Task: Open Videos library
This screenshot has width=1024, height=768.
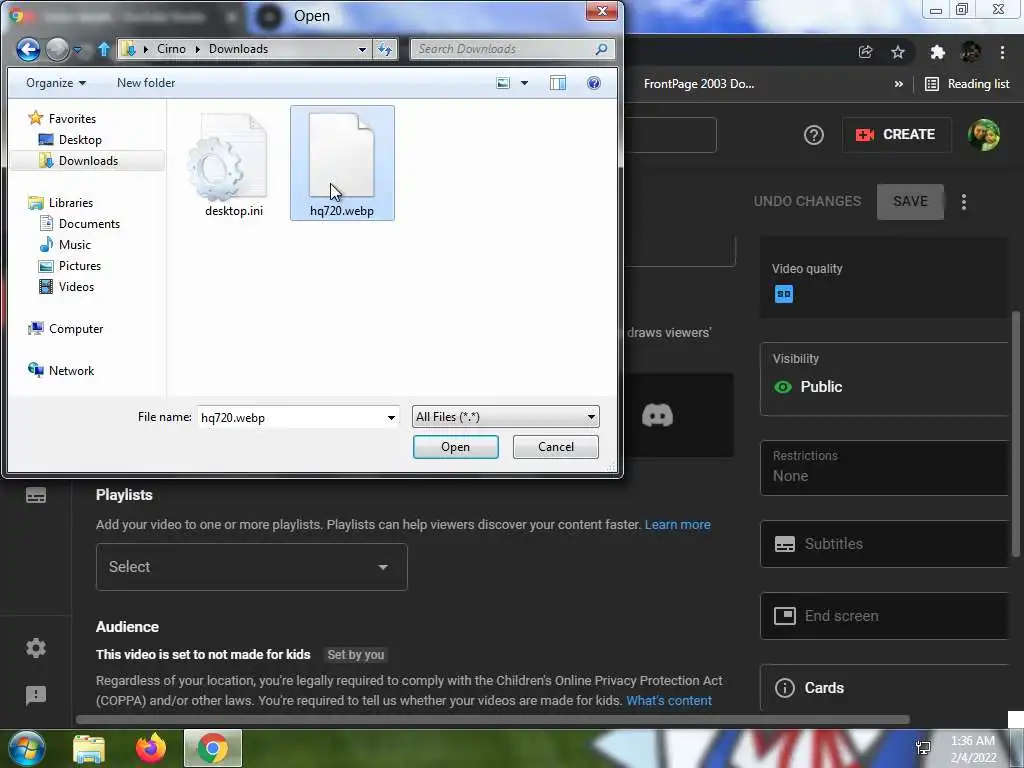Action: [x=76, y=287]
